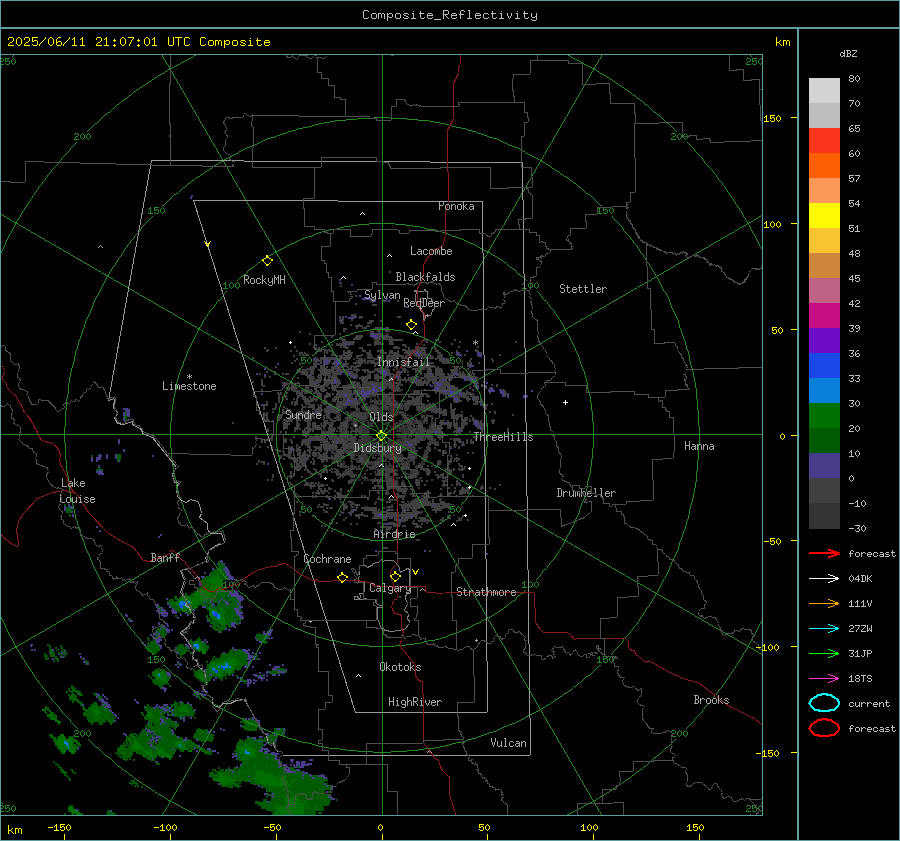Click the yellow diamond marker above Calgary
Viewport: 900px width, 841px height.
click(x=395, y=576)
